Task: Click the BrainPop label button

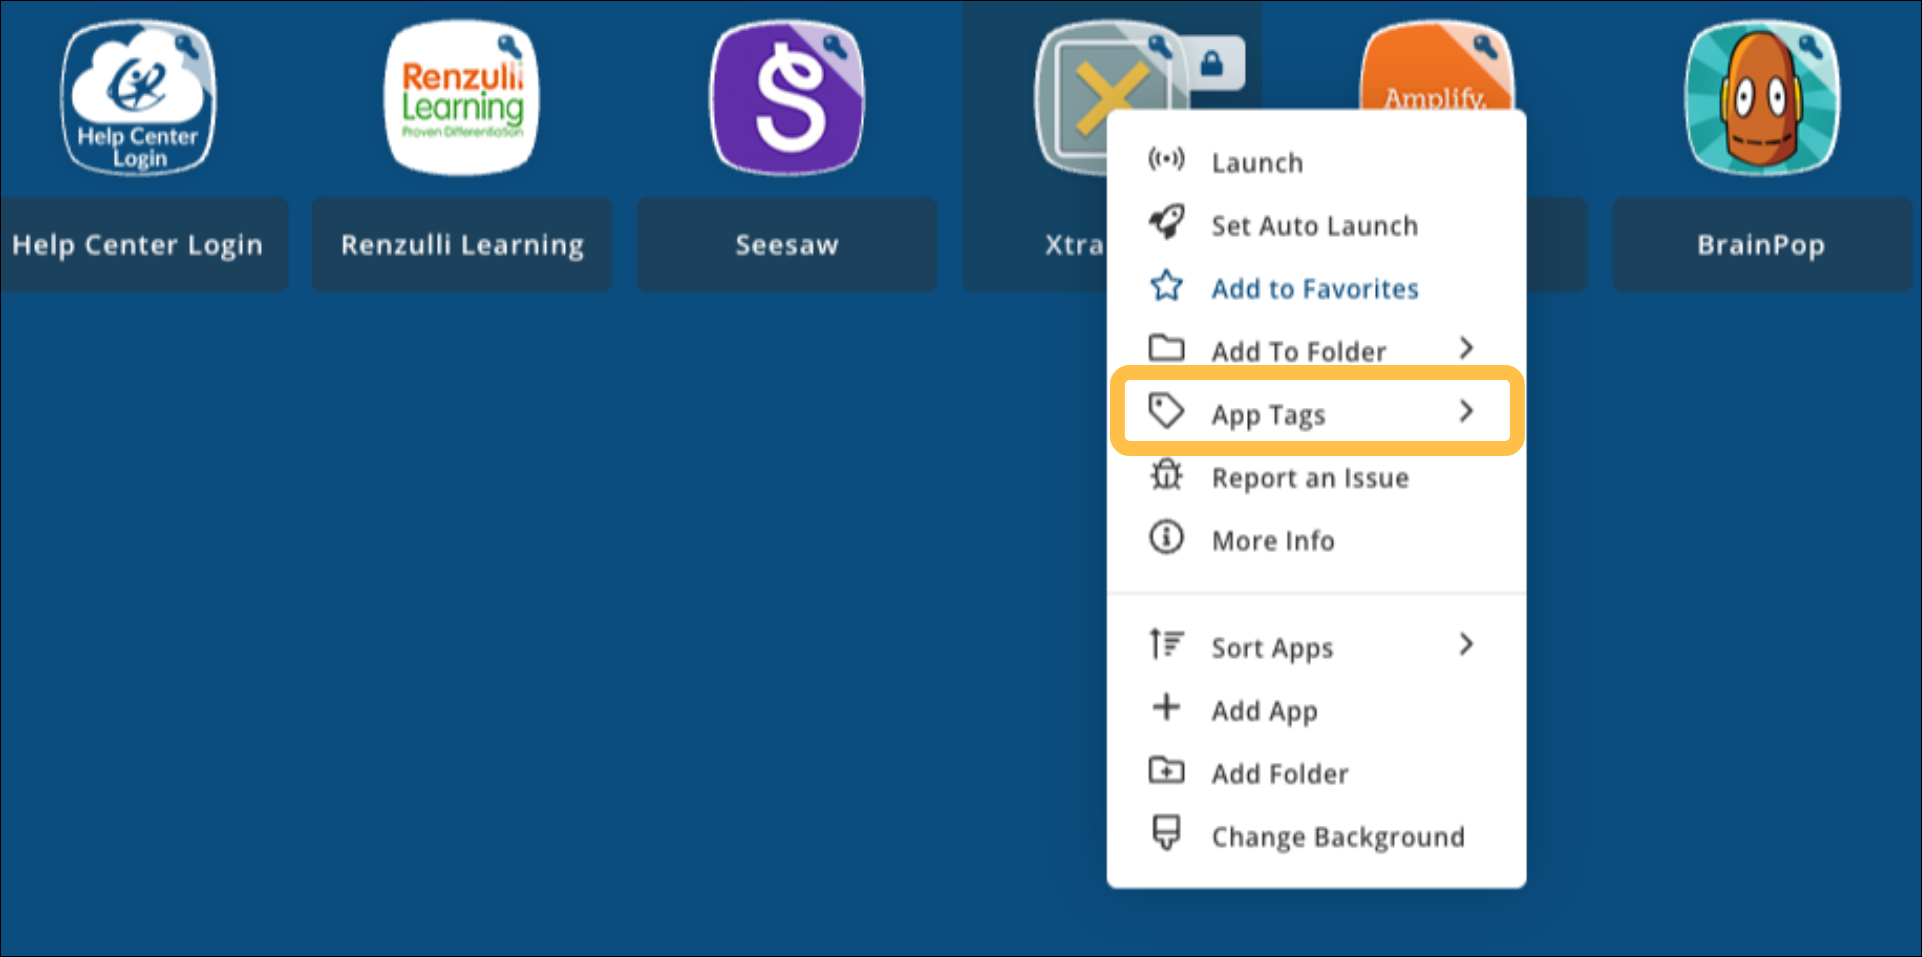Action: pos(1762,245)
